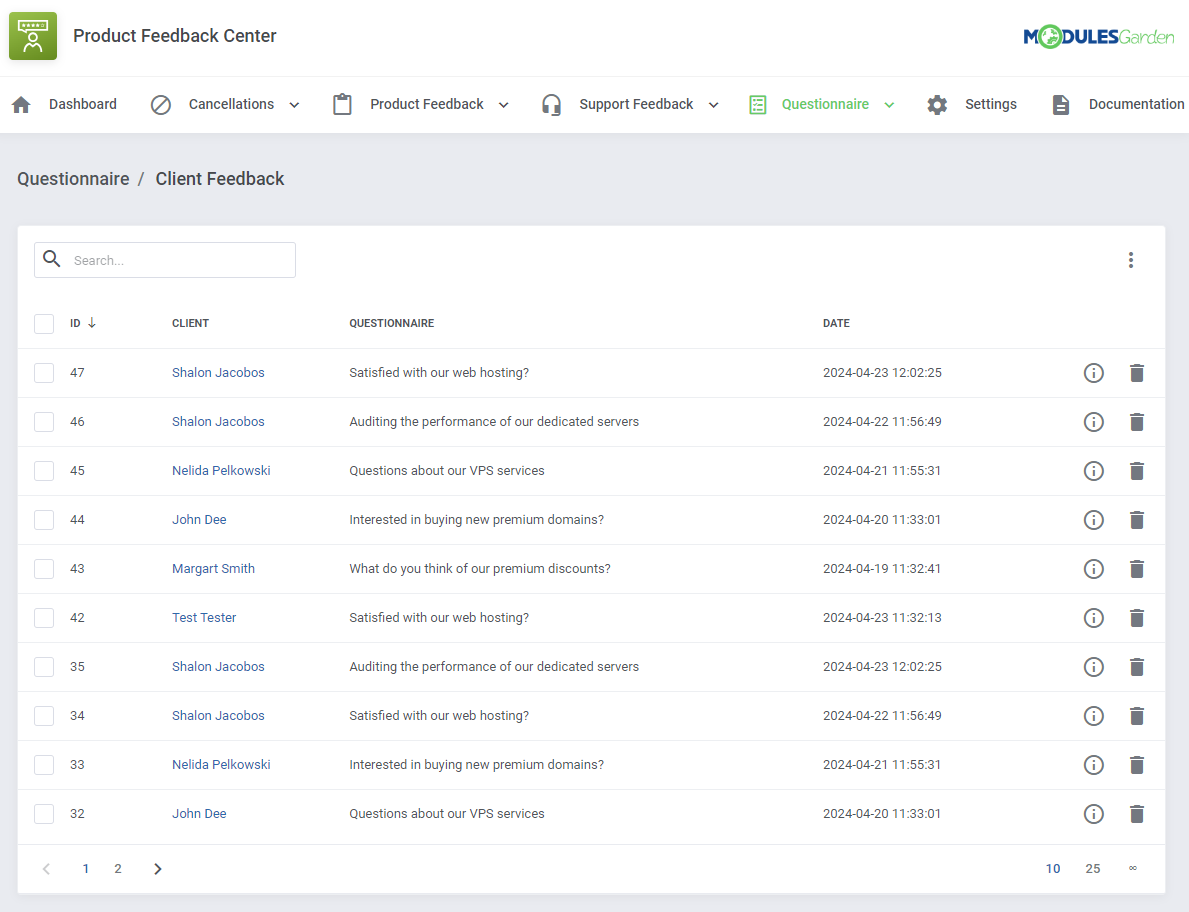The image size is (1189, 912).
Task: Tick the select-all checkbox in table header
Action: pos(44,324)
